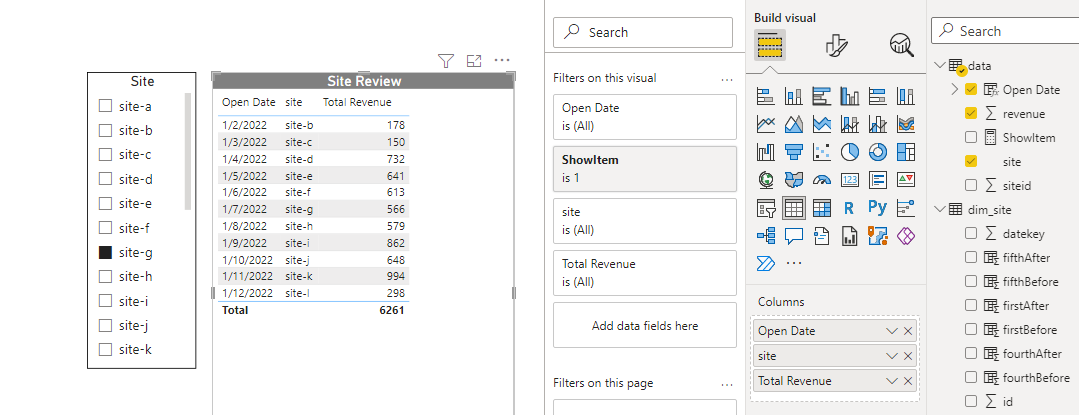Pick the Python visual icon
The image size is (1079, 415).
(878, 208)
